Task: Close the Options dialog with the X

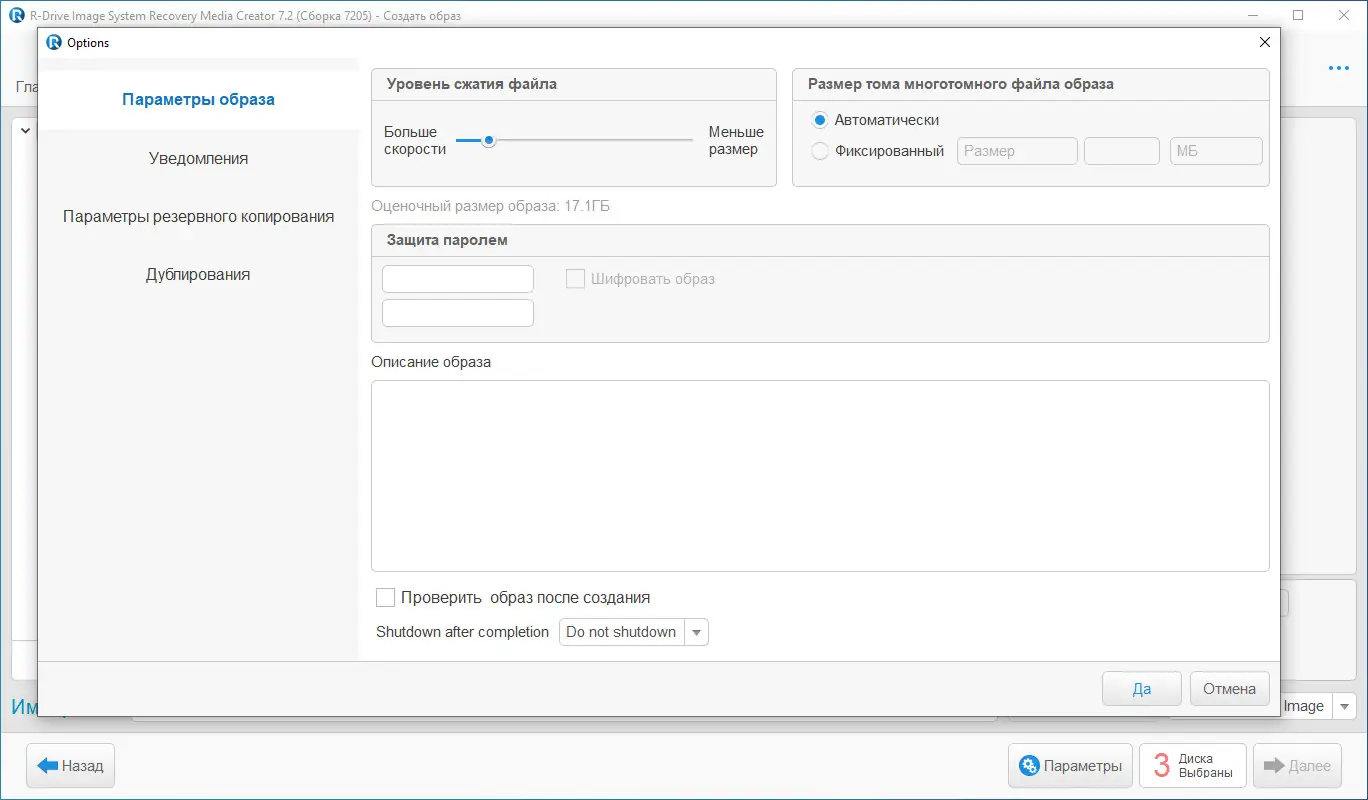Action: point(1263,42)
